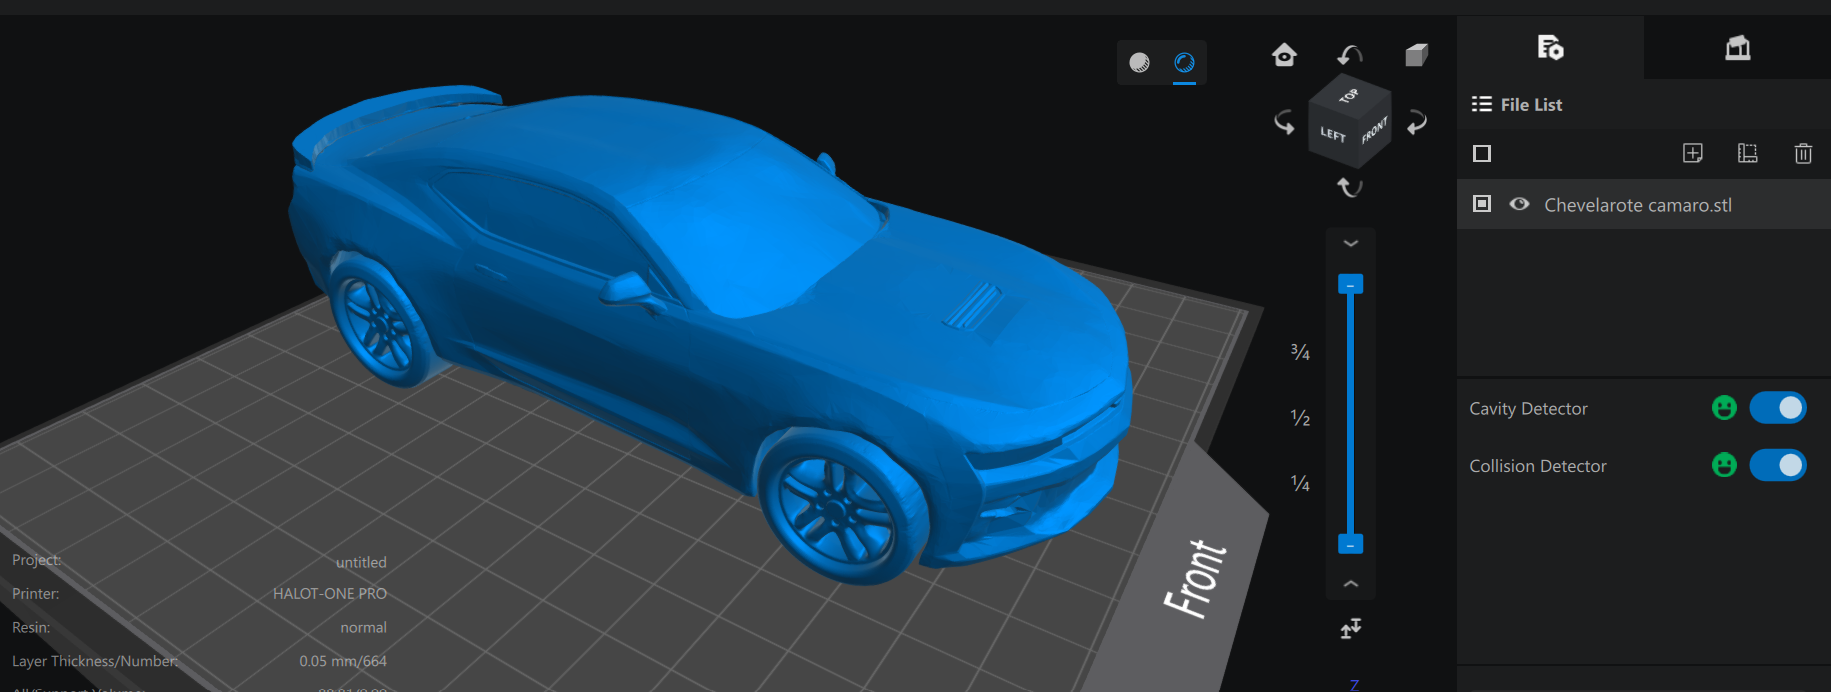Click Collision Detector green status face

pyautogui.click(x=1724, y=465)
